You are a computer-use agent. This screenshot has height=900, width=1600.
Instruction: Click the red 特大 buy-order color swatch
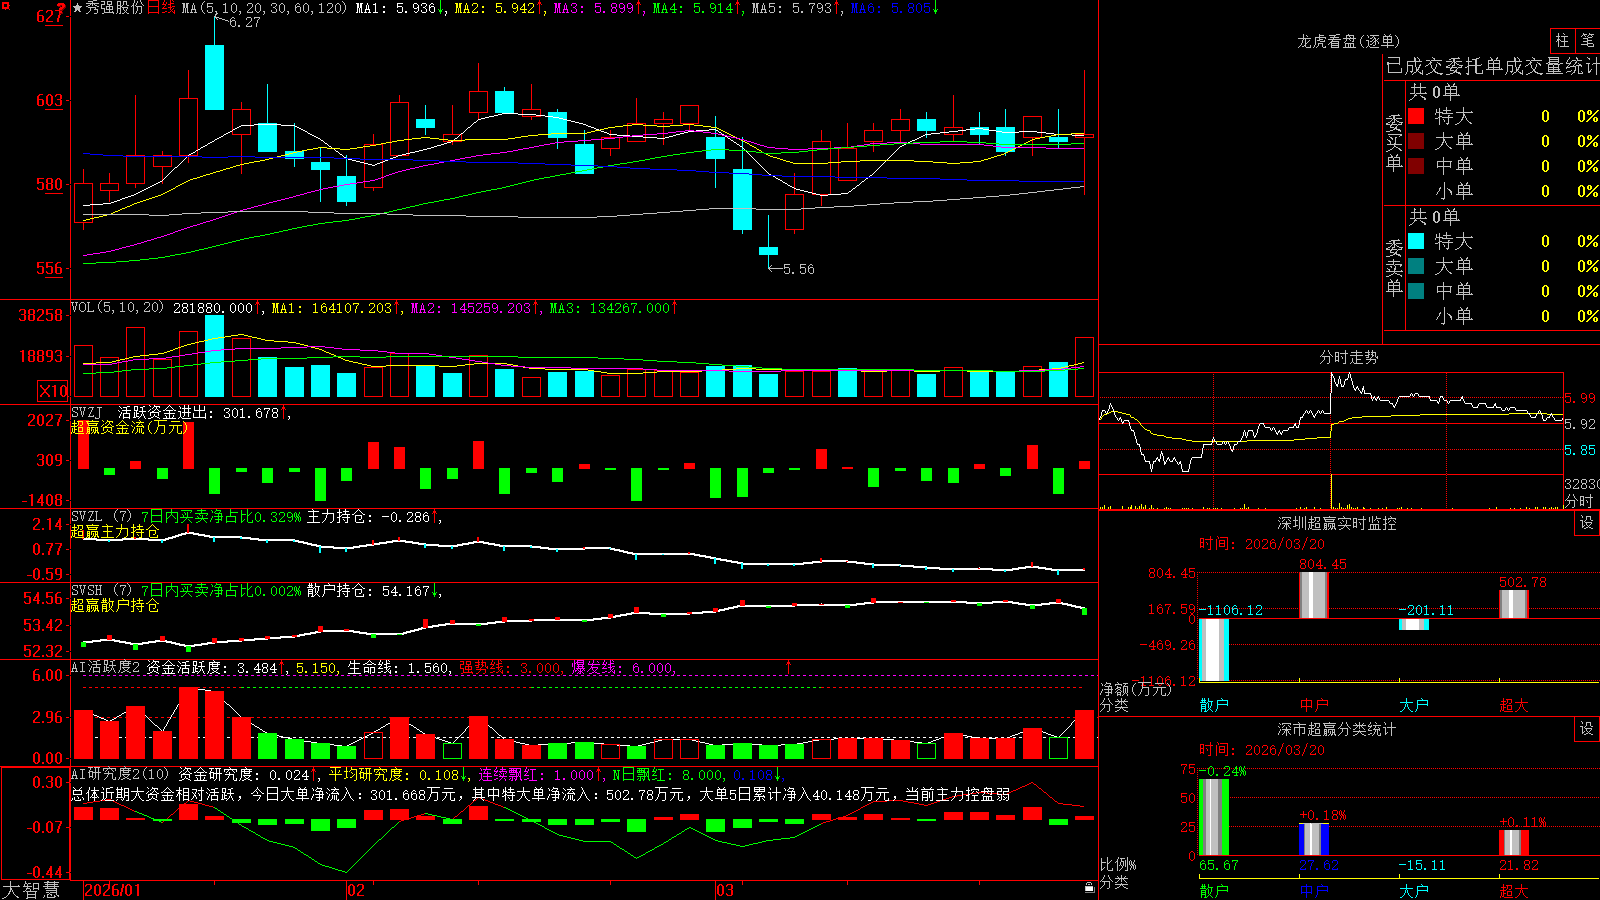click(x=1416, y=116)
